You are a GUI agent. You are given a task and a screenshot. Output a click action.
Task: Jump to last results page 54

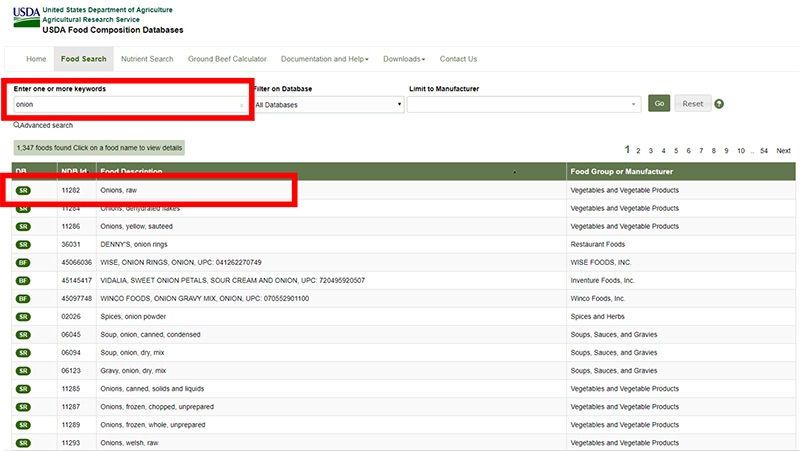(764, 151)
